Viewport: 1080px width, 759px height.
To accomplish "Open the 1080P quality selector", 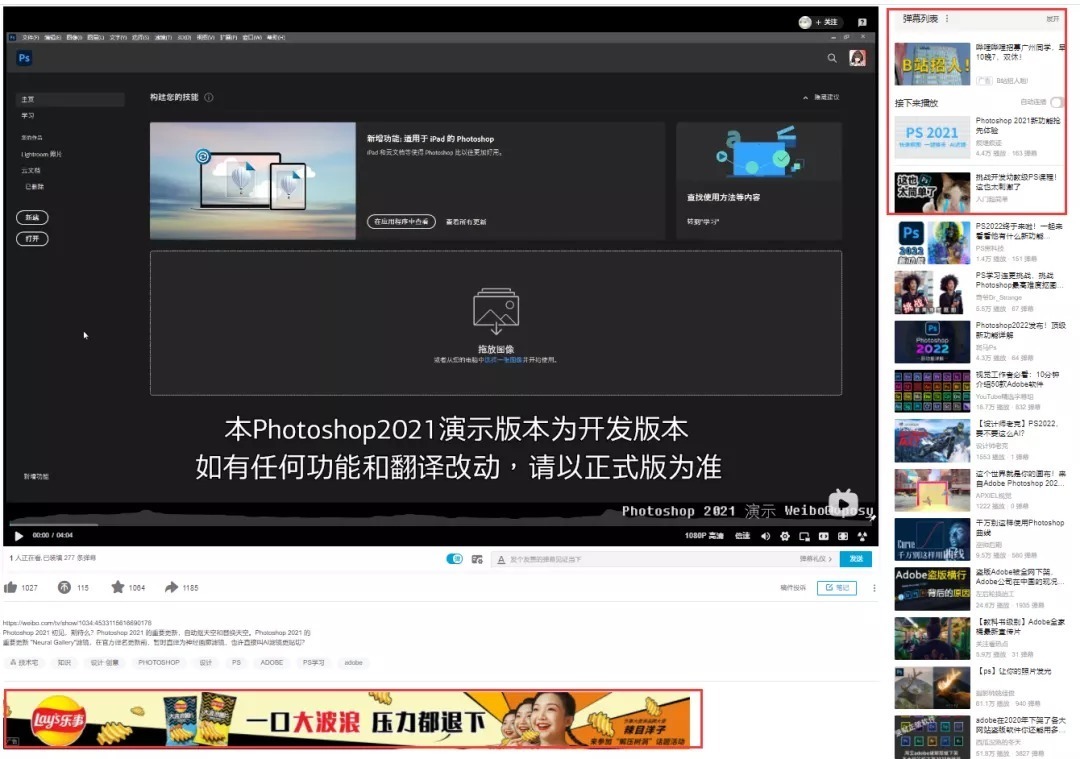I will [x=704, y=536].
